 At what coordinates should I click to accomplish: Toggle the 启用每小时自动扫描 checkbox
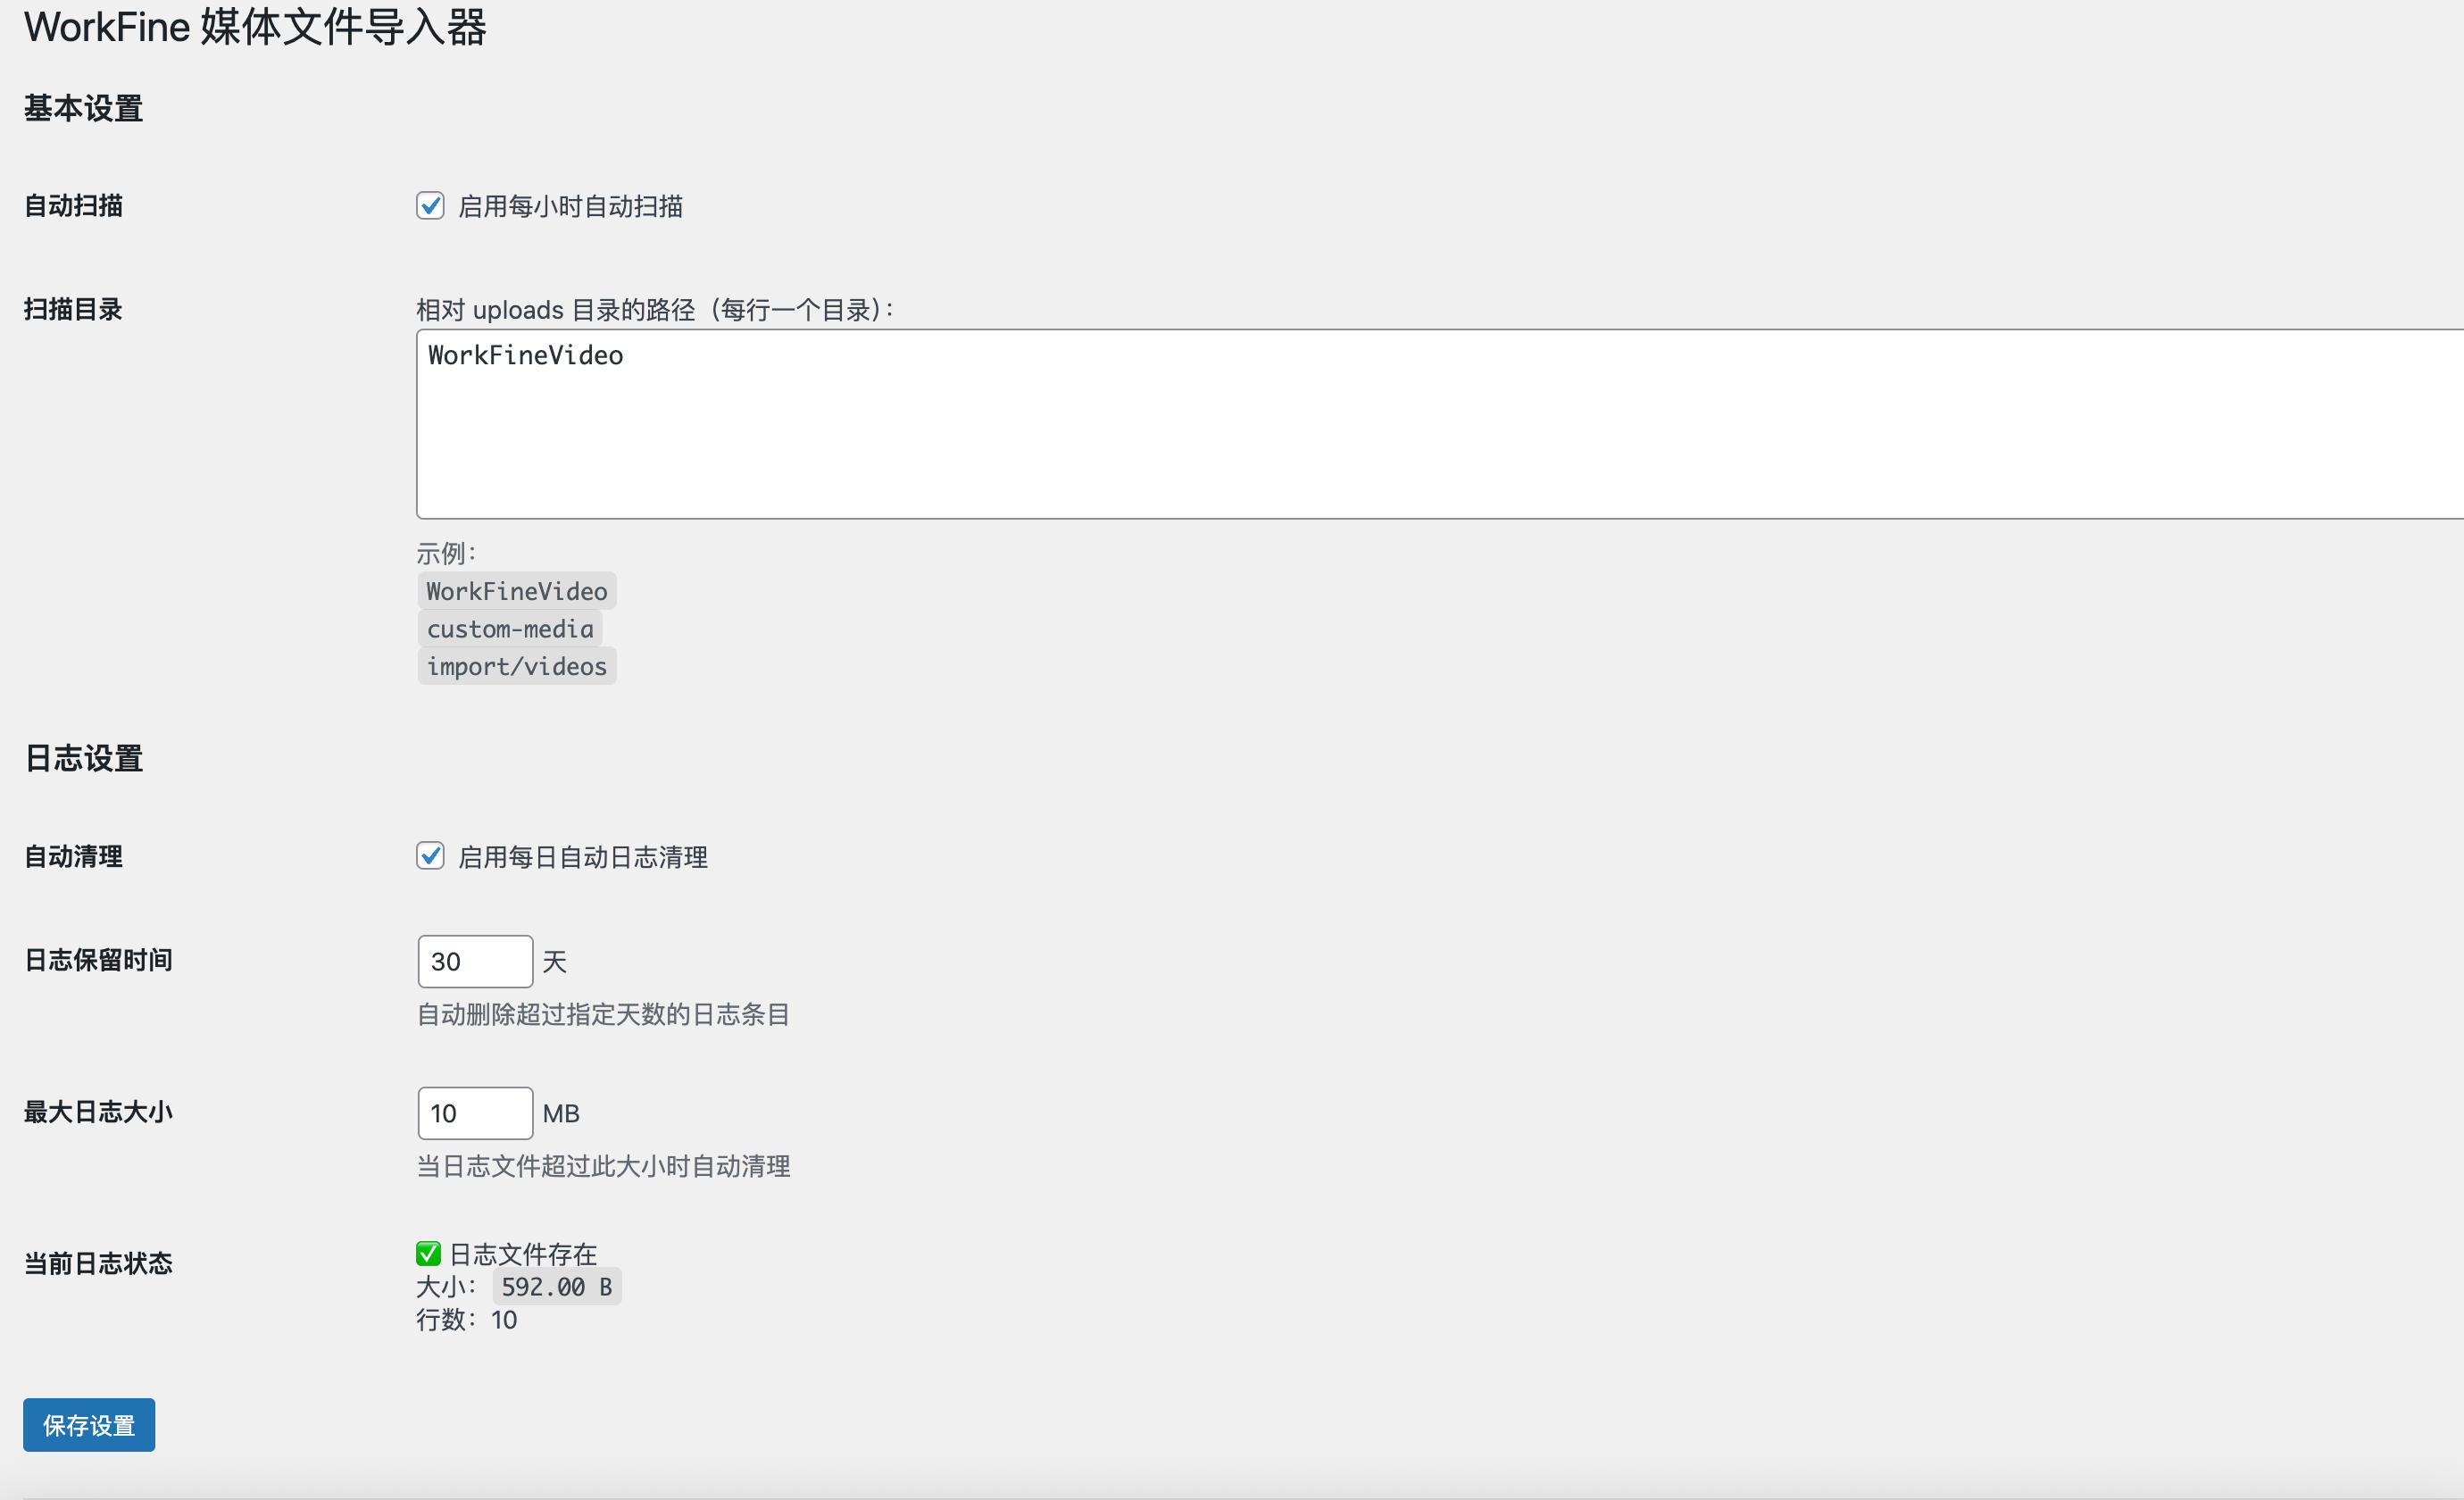(x=430, y=206)
